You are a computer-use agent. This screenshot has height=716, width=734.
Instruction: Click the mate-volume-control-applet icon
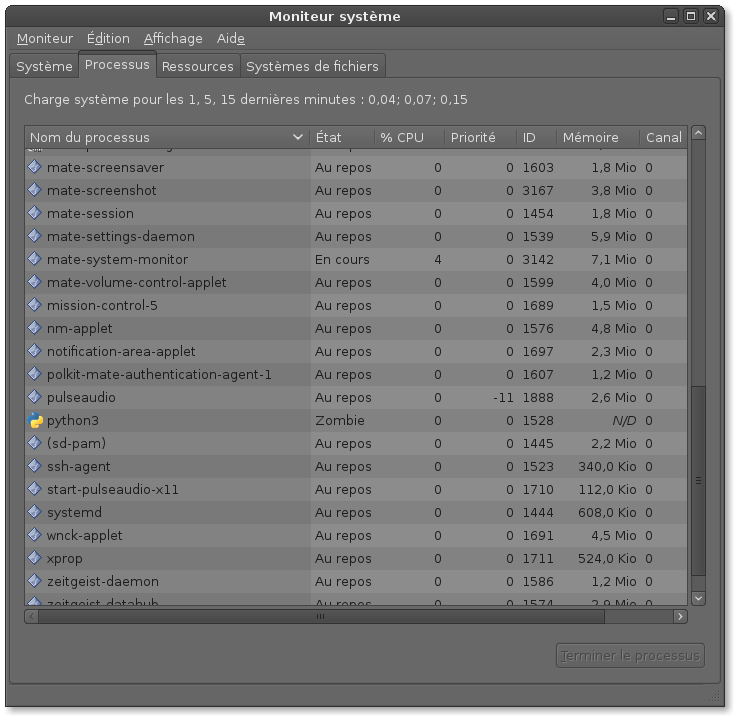(x=35, y=282)
